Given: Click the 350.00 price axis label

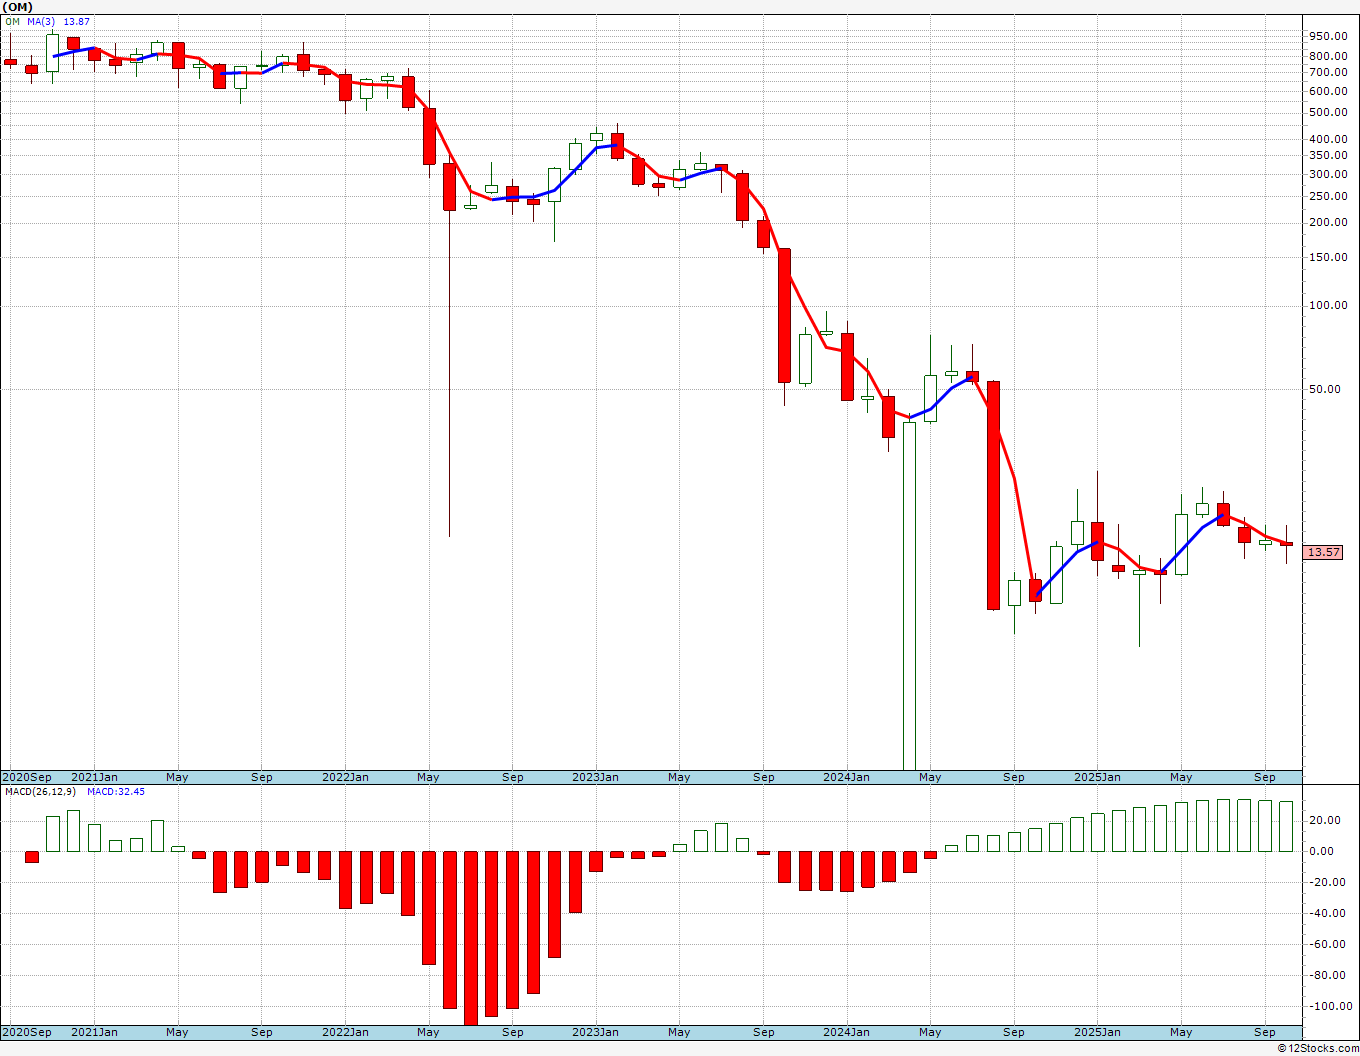Looking at the screenshot, I should pos(1328,156).
